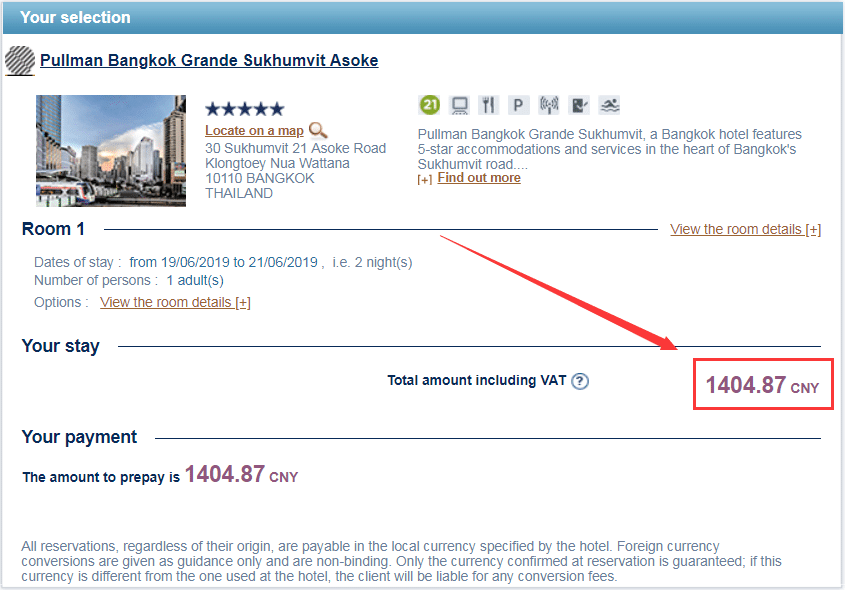This screenshot has height=590, width=845.
Task: Click the prepay amount 1404.87 CNY
Action: (241, 474)
